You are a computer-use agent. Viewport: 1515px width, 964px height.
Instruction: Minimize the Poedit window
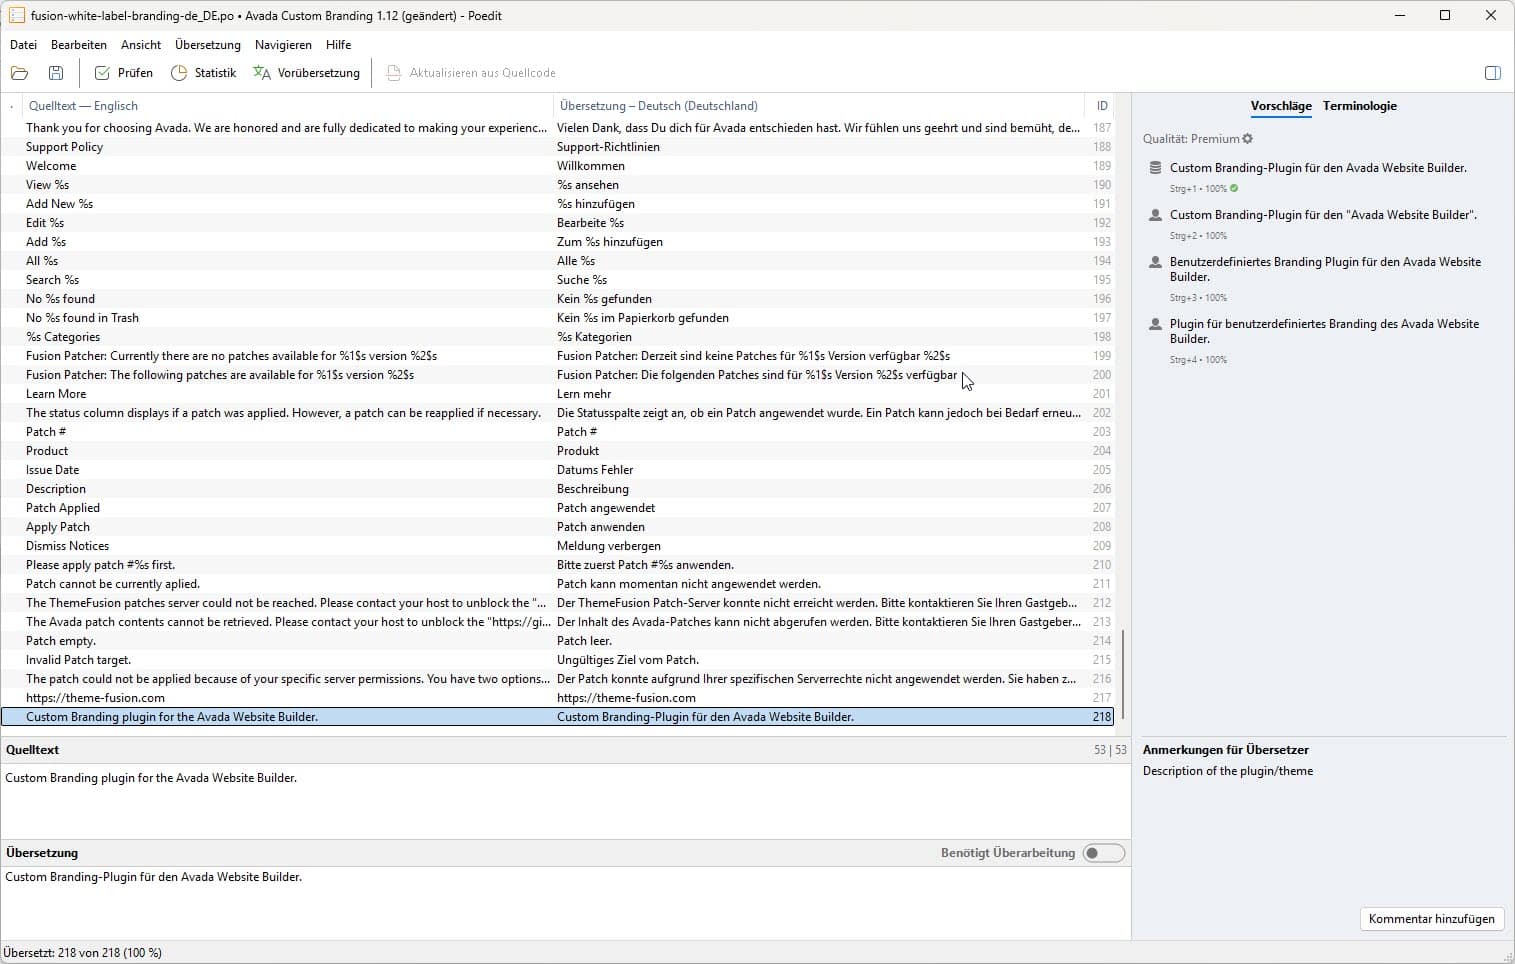pyautogui.click(x=1399, y=16)
